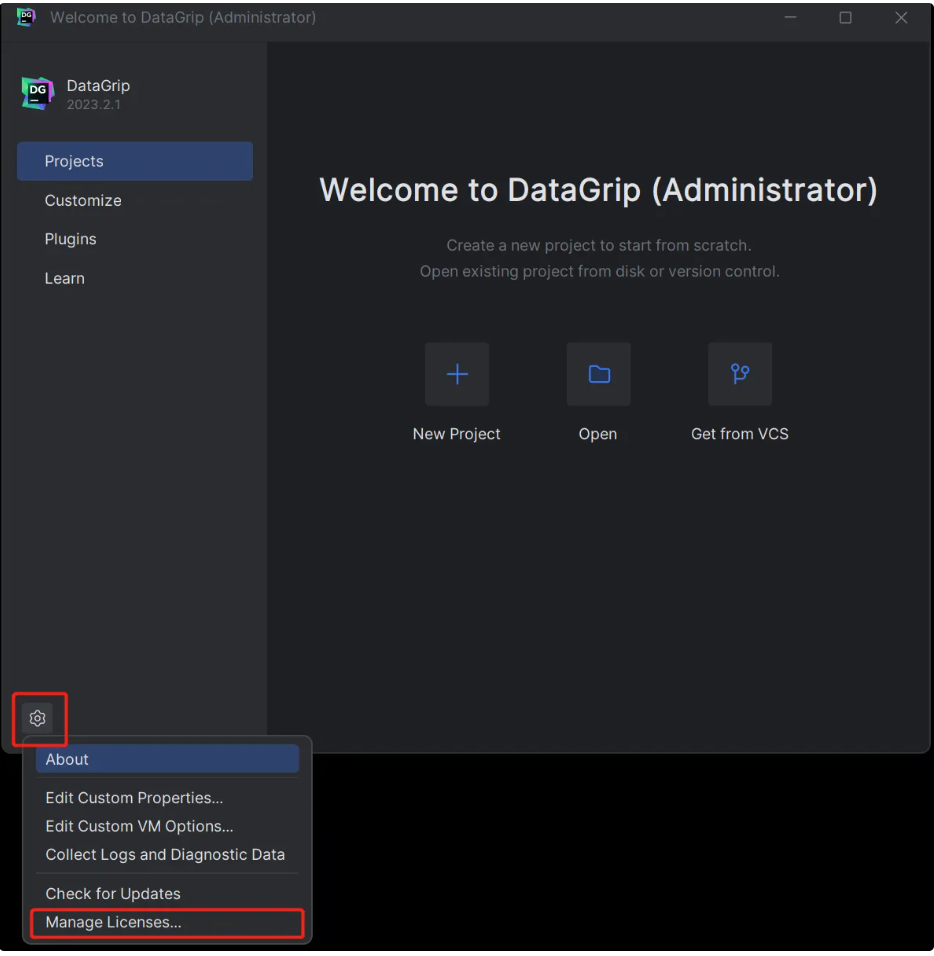Minimize the DataGrip welcome window
Viewport: 934px width, 956px height.
[790, 18]
